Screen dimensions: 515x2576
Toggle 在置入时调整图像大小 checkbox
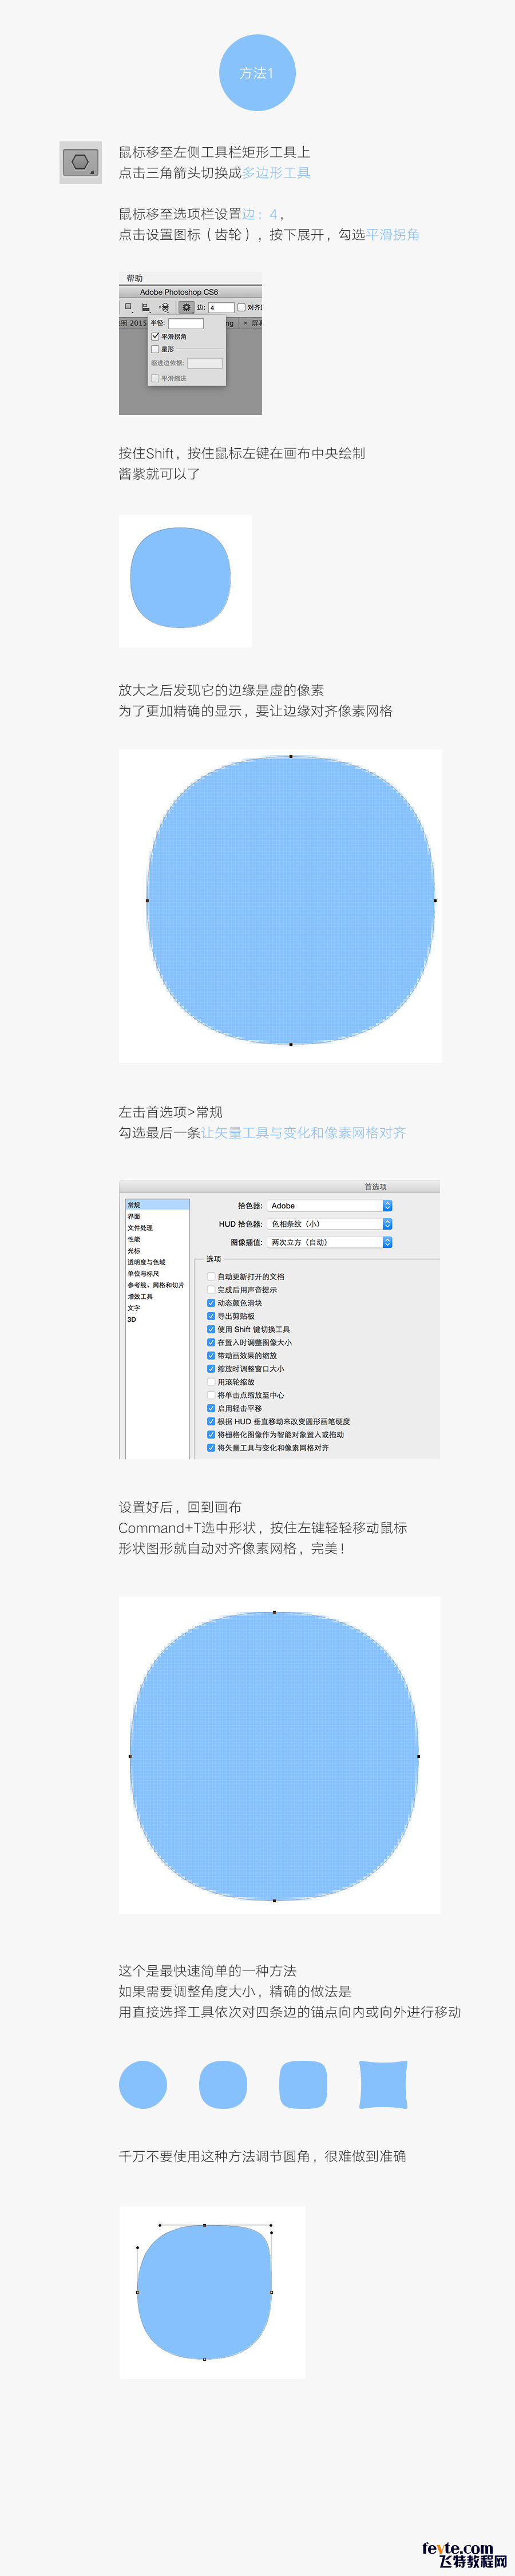tap(211, 1343)
